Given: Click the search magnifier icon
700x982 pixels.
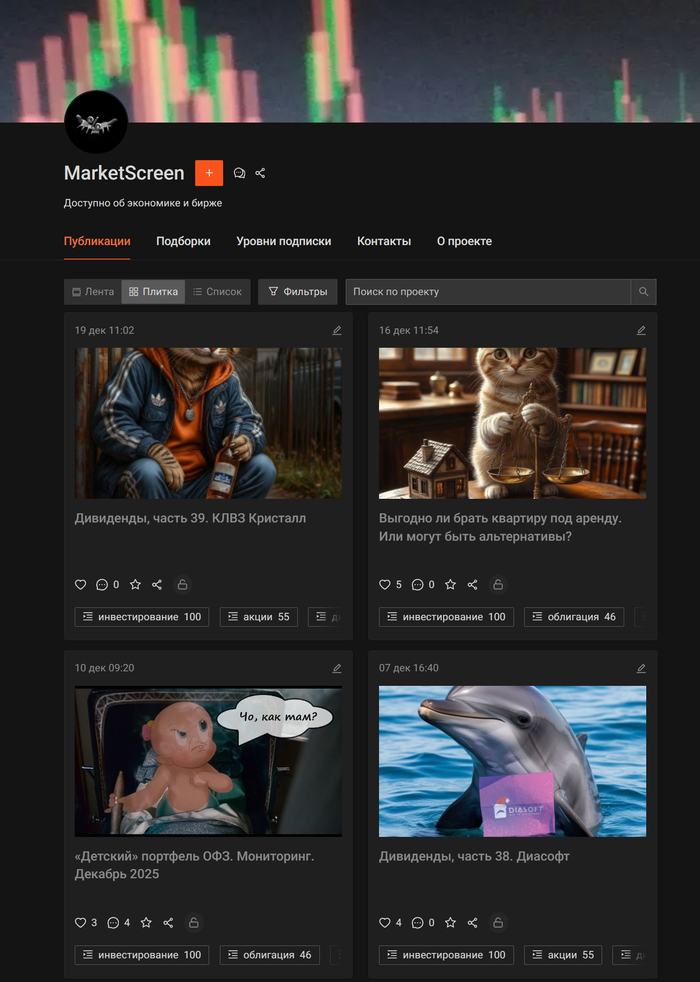Looking at the screenshot, I should [x=644, y=292].
